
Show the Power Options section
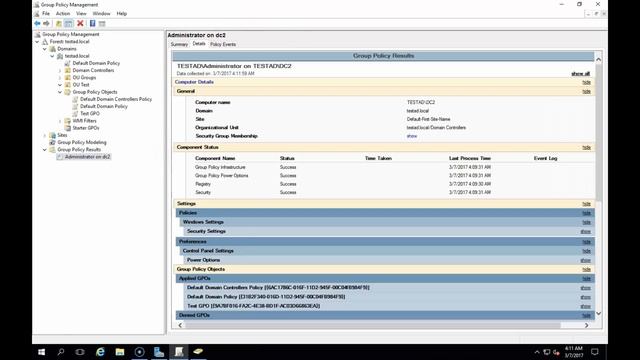point(586,260)
